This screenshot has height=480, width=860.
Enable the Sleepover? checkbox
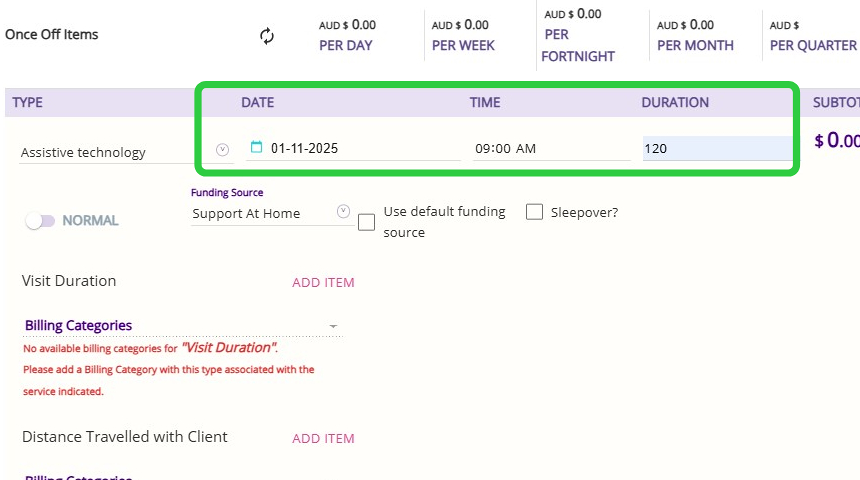click(534, 212)
